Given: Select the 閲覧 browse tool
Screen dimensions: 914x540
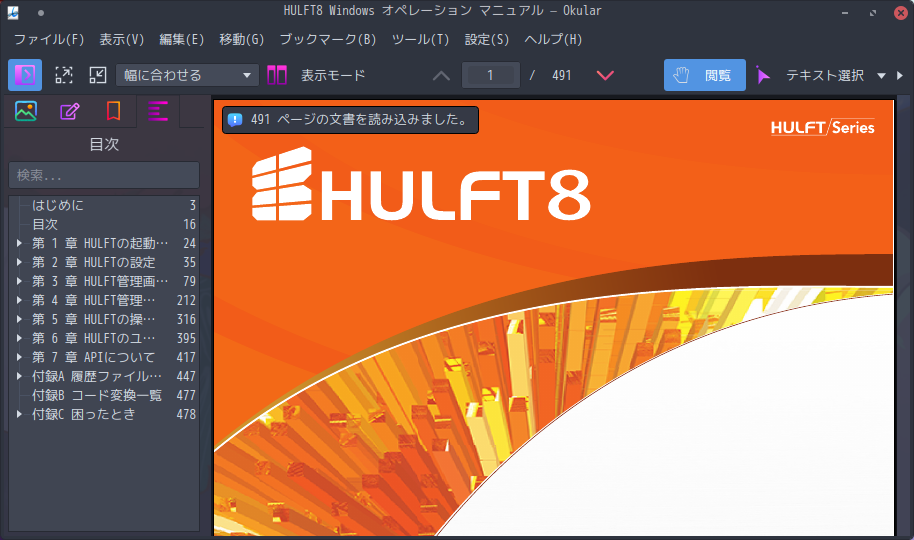Looking at the screenshot, I should pos(704,75).
